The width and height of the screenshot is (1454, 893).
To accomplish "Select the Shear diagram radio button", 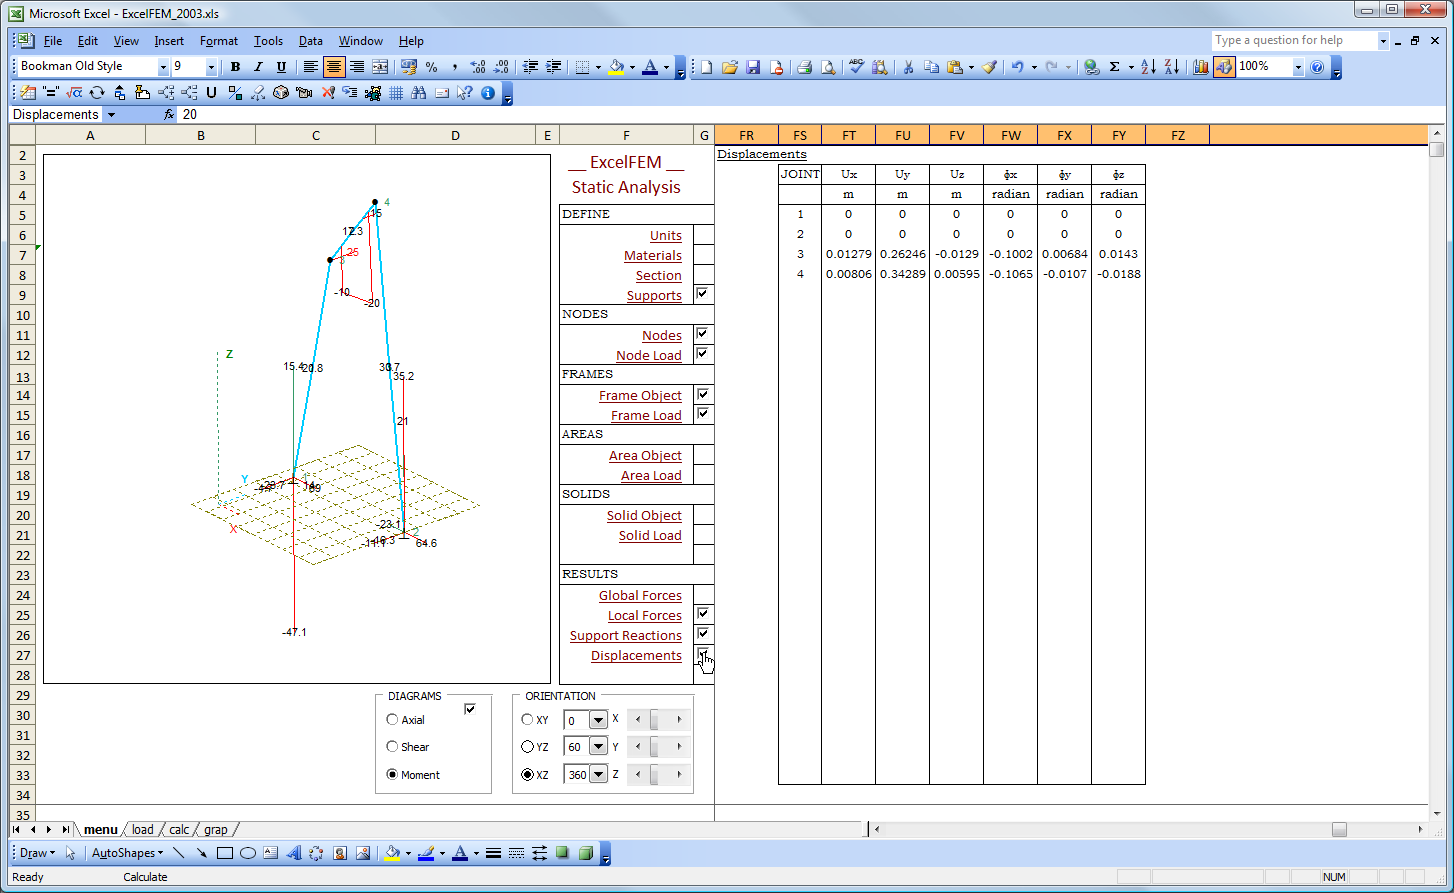I will click(x=392, y=747).
